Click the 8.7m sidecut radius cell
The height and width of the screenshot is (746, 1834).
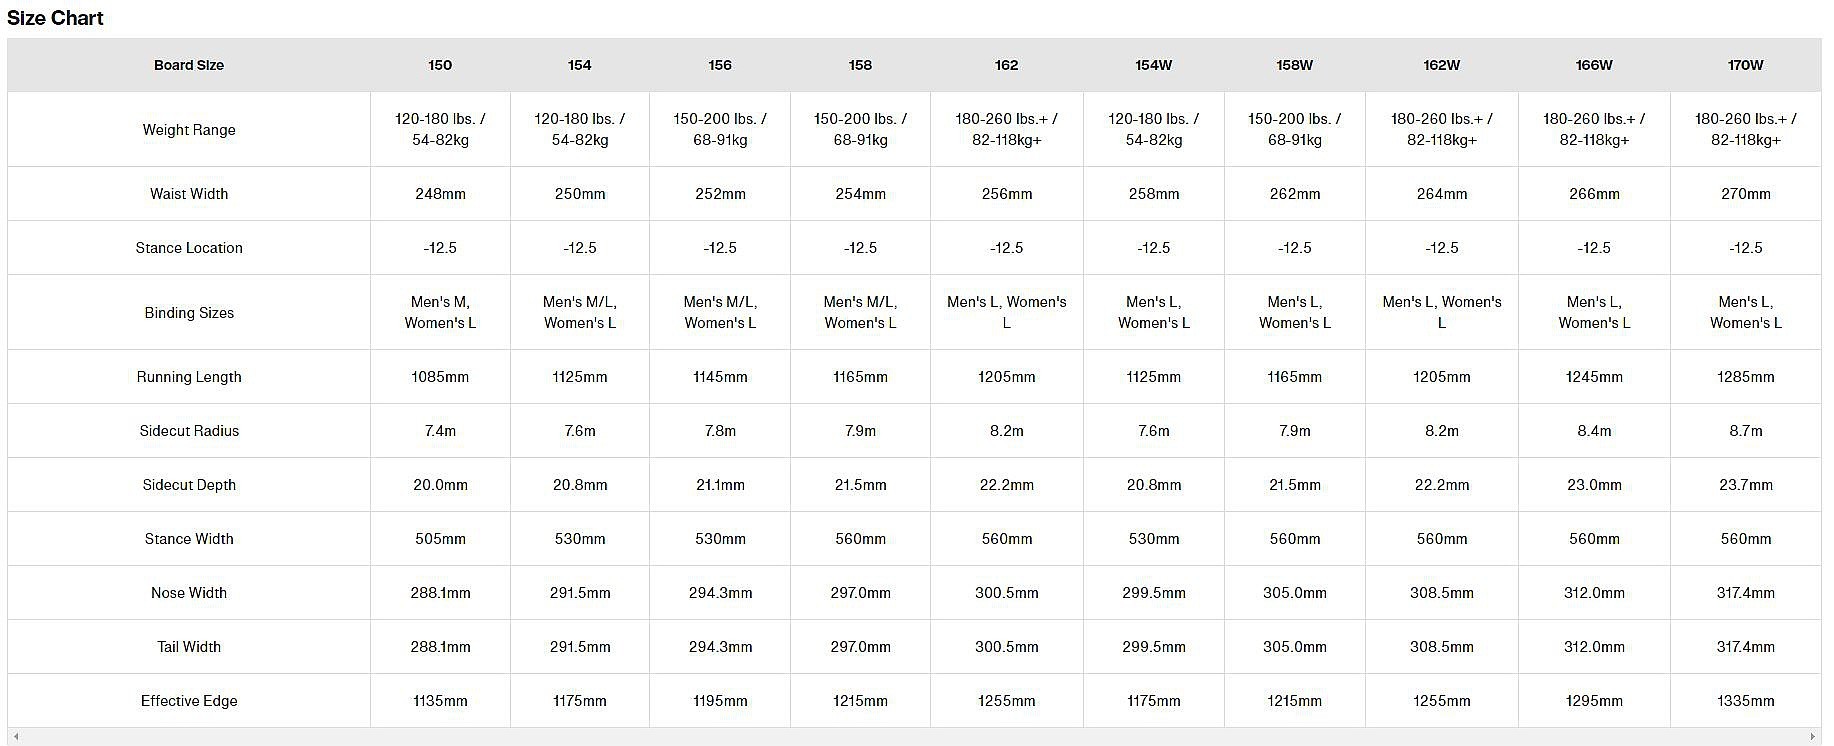(1745, 431)
